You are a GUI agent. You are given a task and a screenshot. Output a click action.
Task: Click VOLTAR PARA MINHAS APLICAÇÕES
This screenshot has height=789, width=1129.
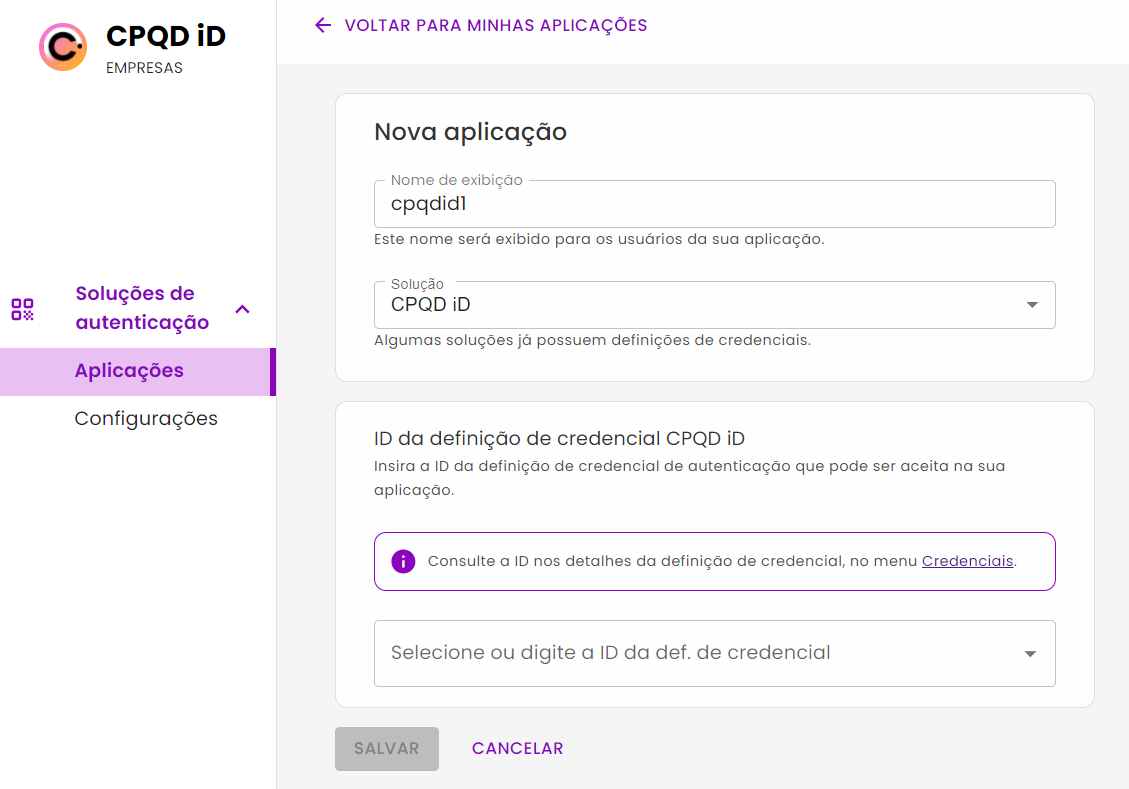pos(497,25)
